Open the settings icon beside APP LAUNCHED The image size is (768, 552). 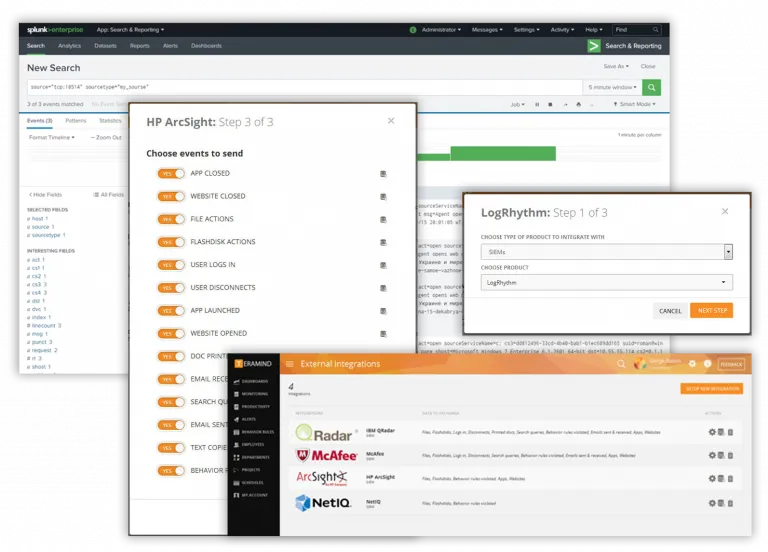383,311
